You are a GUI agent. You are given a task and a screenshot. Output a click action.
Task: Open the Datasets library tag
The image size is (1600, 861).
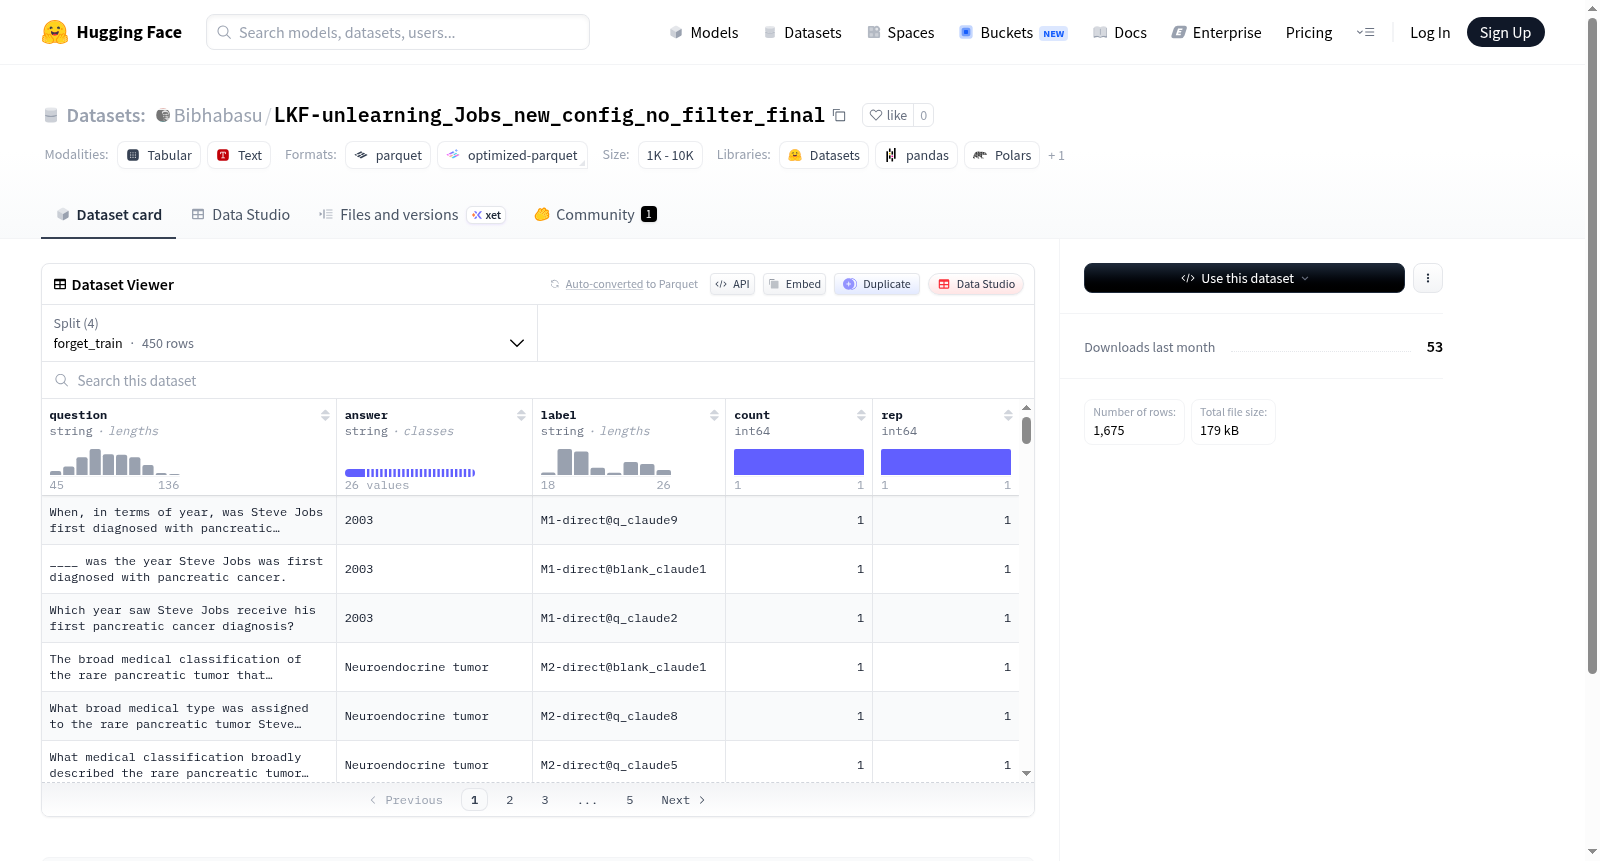click(x=824, y=155)
